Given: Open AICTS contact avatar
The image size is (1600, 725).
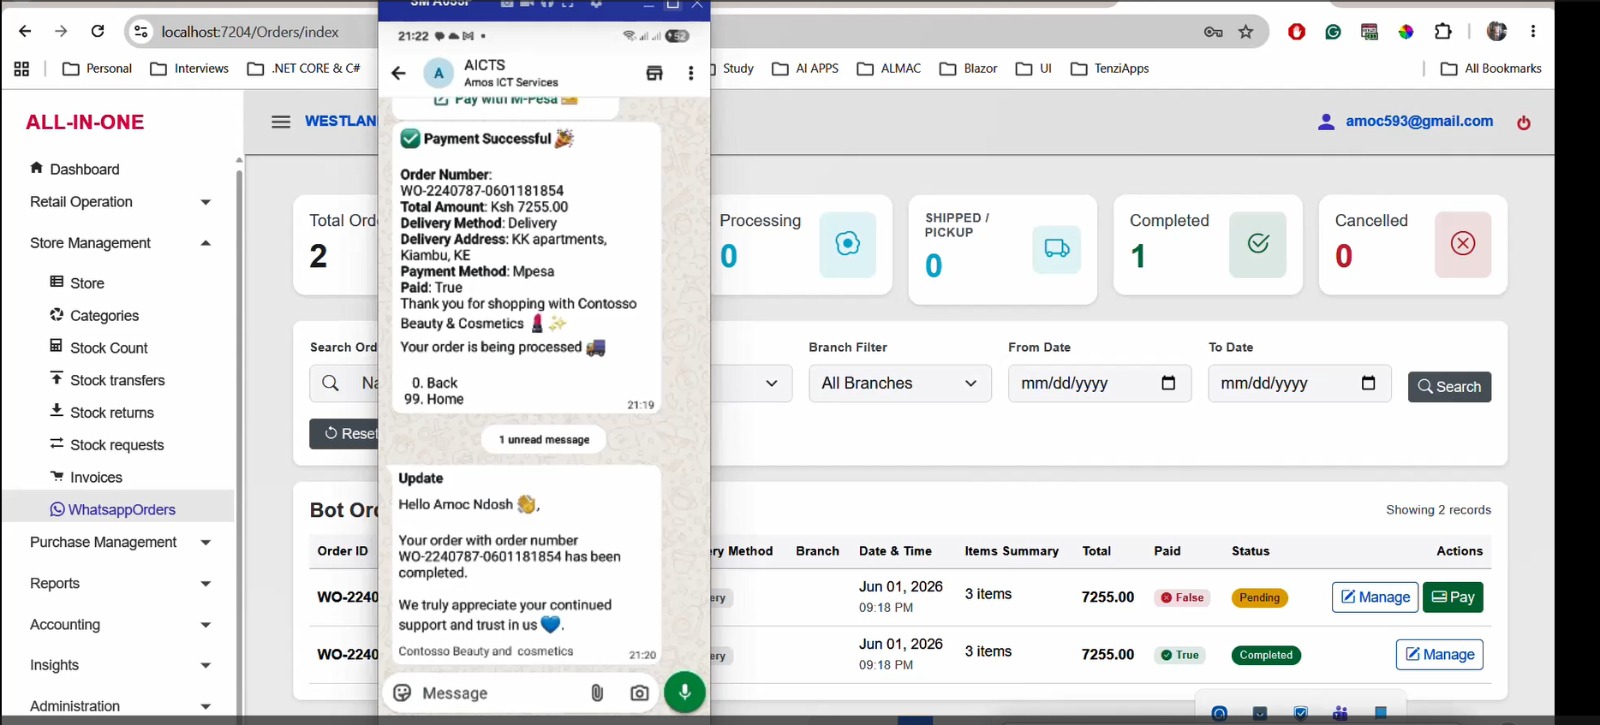Looking at the screenshot, I should point(438,73).
